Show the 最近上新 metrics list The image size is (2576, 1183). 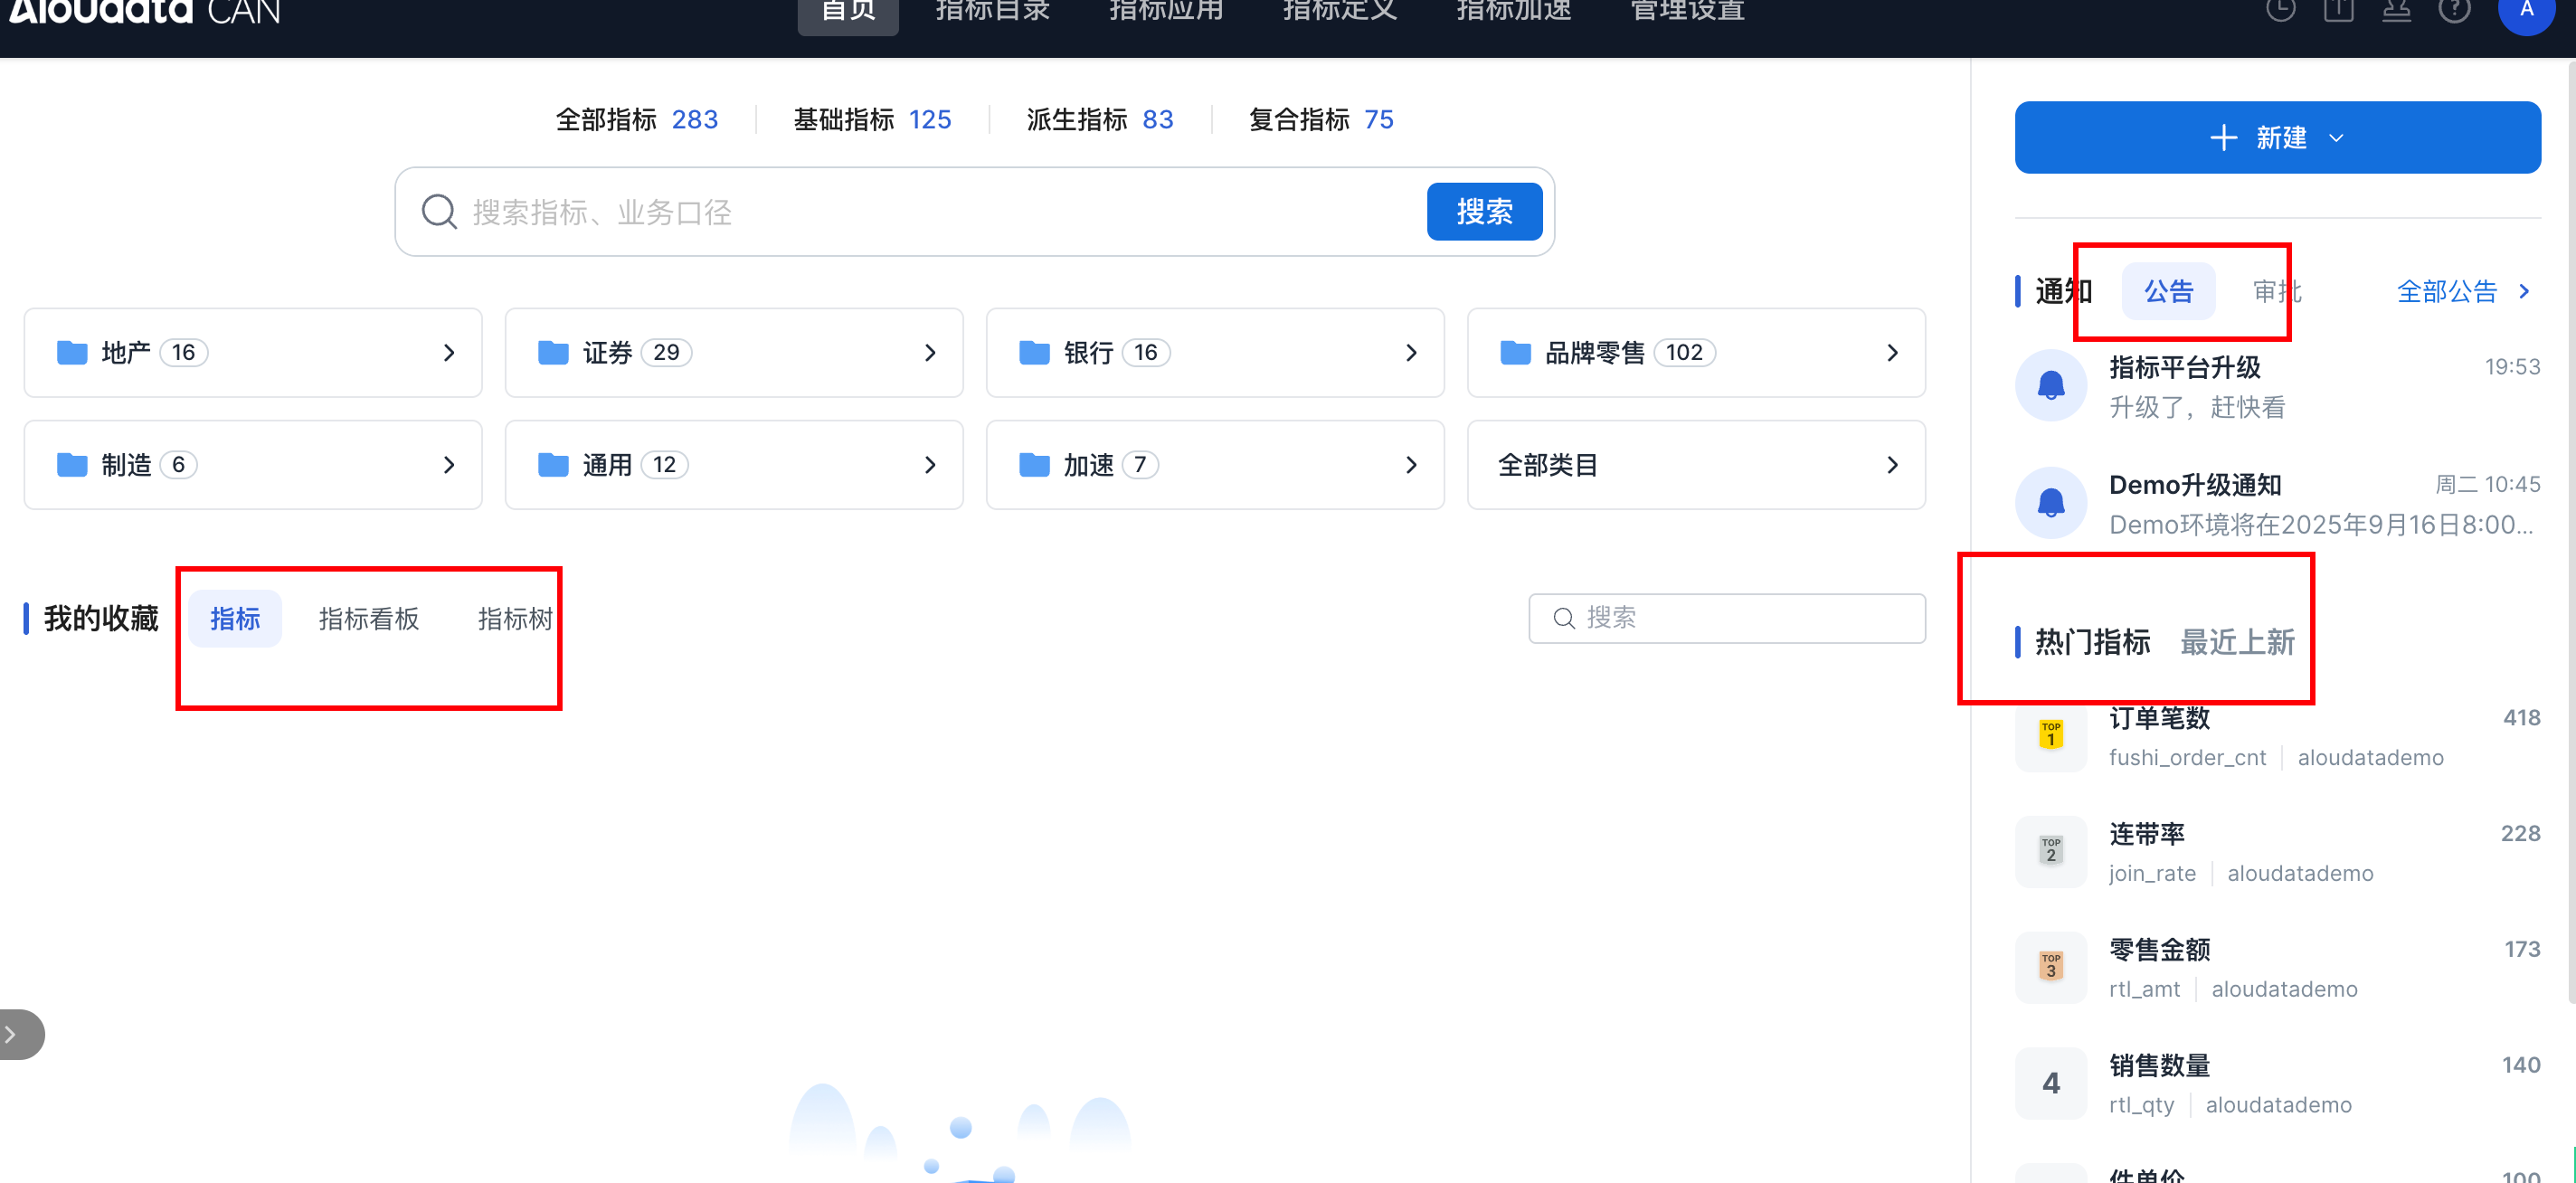[x=2237, y=642]
